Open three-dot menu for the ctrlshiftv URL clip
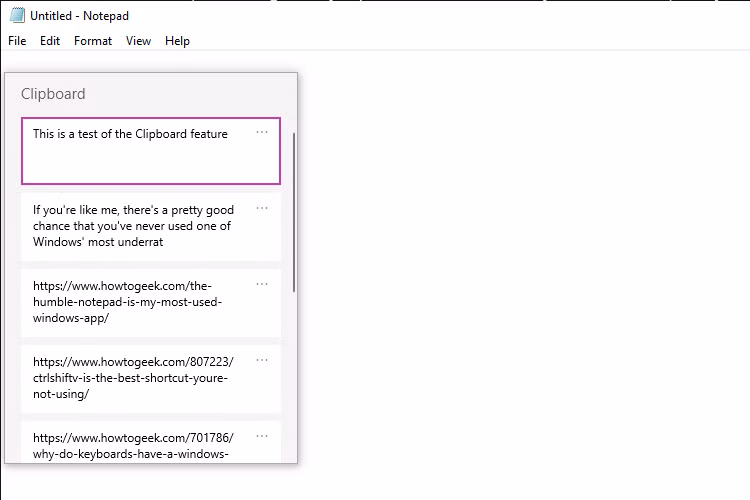Screen dimensions: 750x500 tap(262, 360)
